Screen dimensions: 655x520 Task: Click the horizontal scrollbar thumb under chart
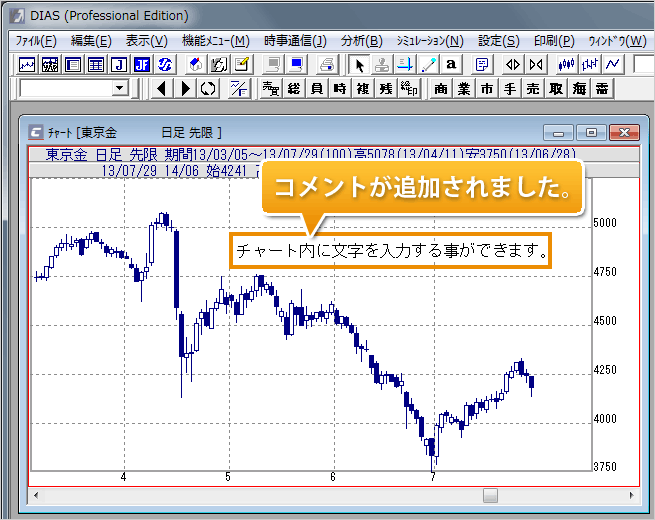[490, 495]
